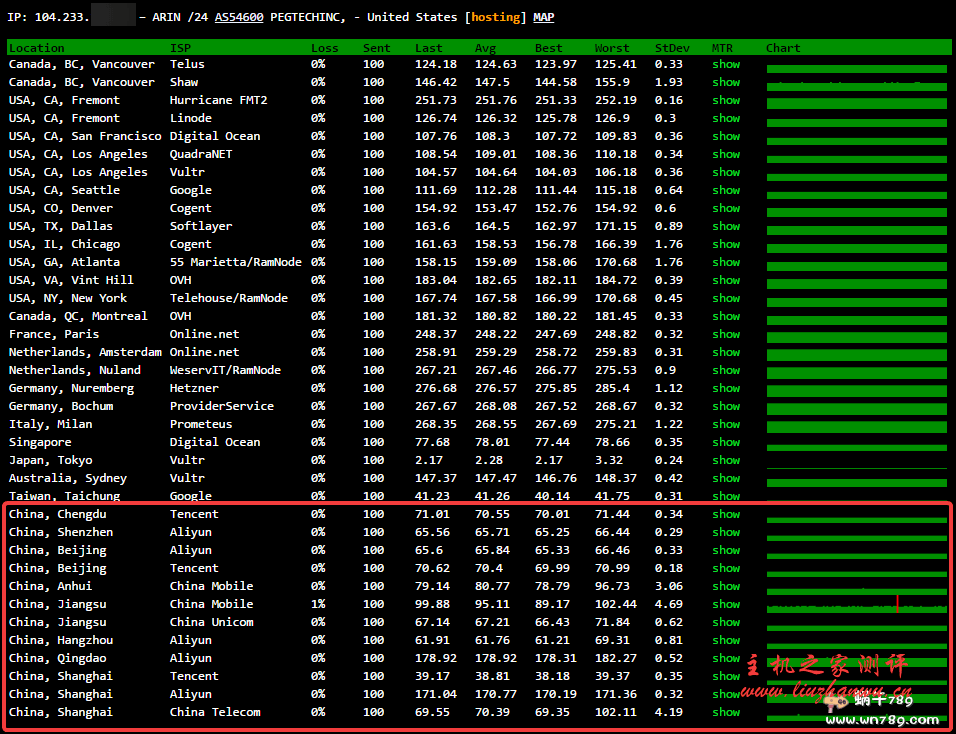Click the Location column header
The image size is (956, 734).
tap(36, 48)
